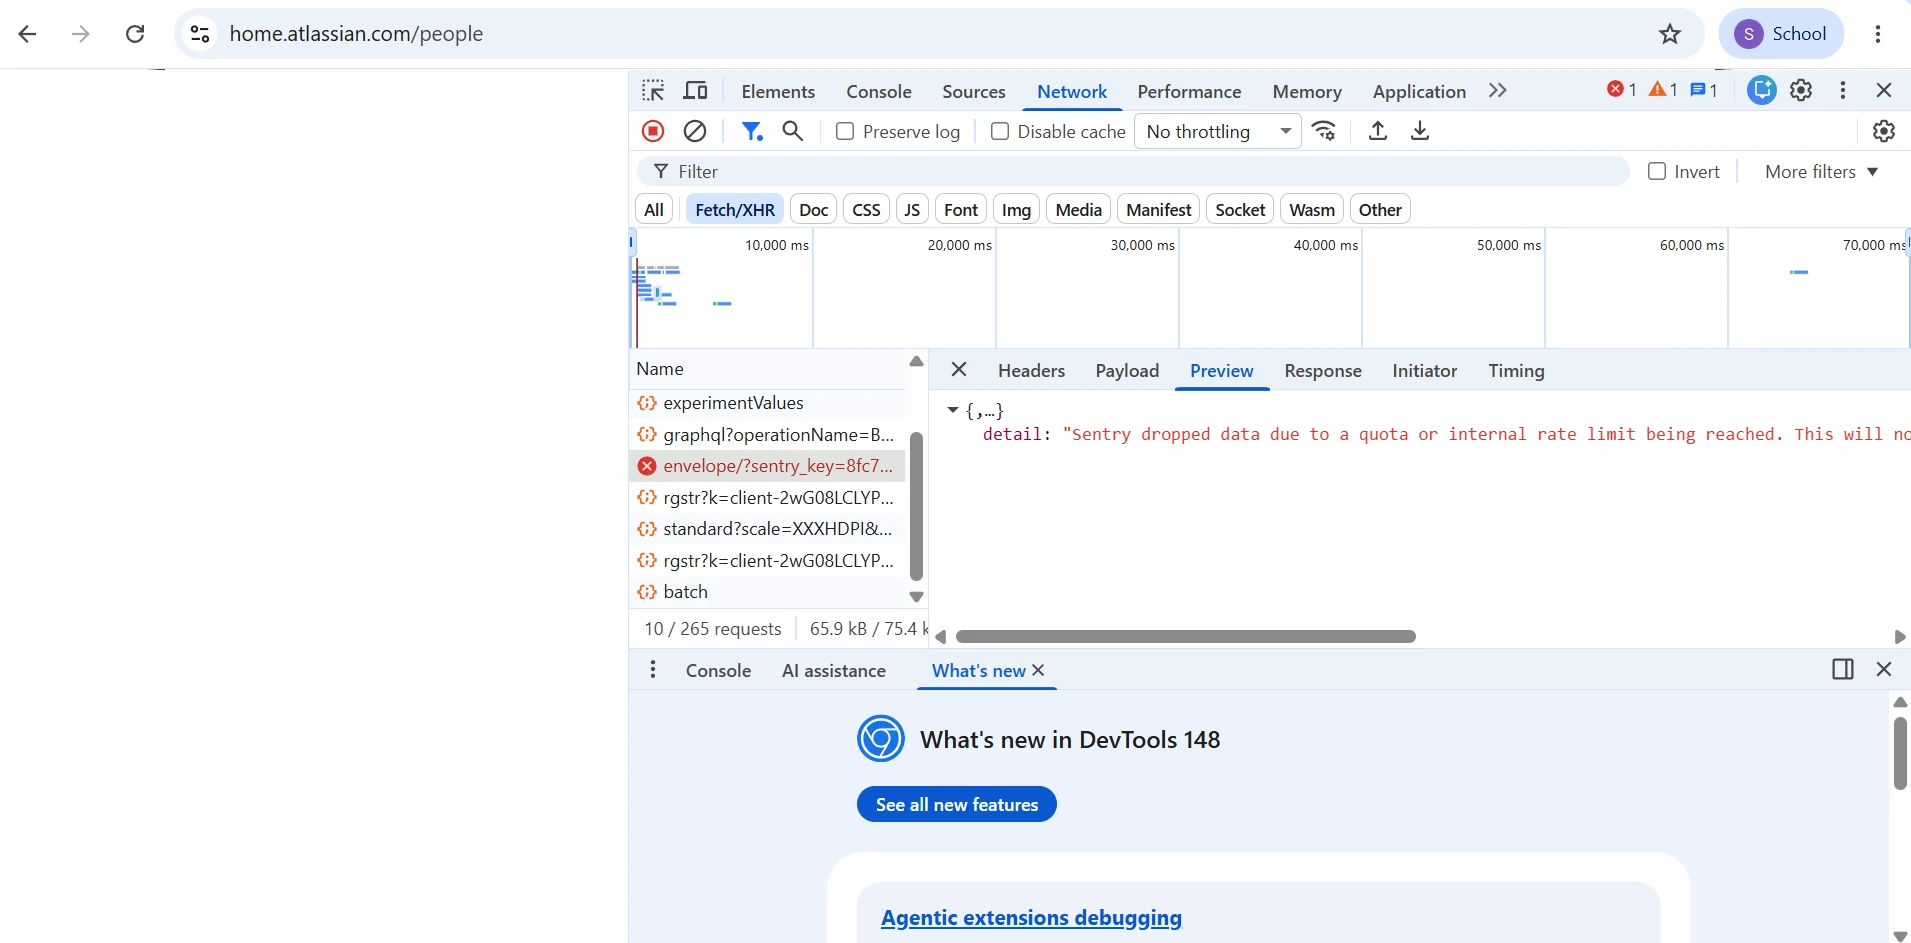This screenshot has width=1911, height=943.
Task: Open network search magnifier
Action: (793, 131)
